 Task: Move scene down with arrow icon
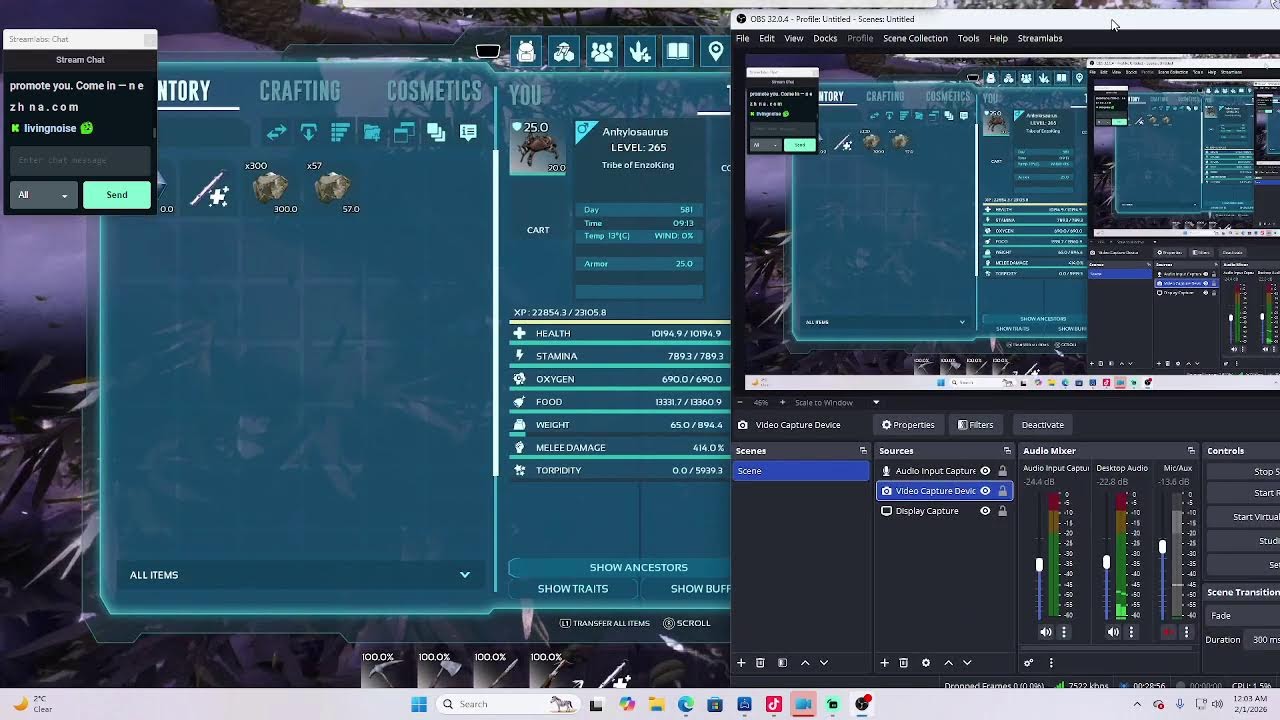pyautogui.click(x=824, y=662)
